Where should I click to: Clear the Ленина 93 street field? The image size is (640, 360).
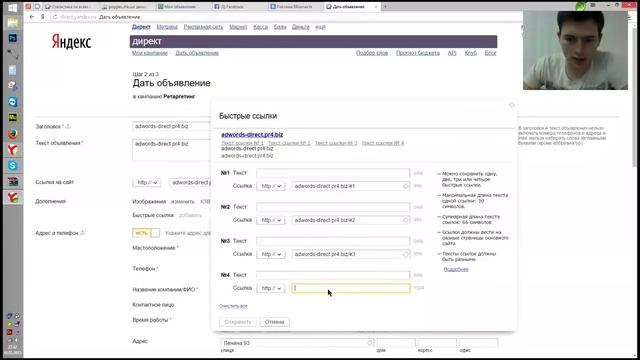(369, 343)
